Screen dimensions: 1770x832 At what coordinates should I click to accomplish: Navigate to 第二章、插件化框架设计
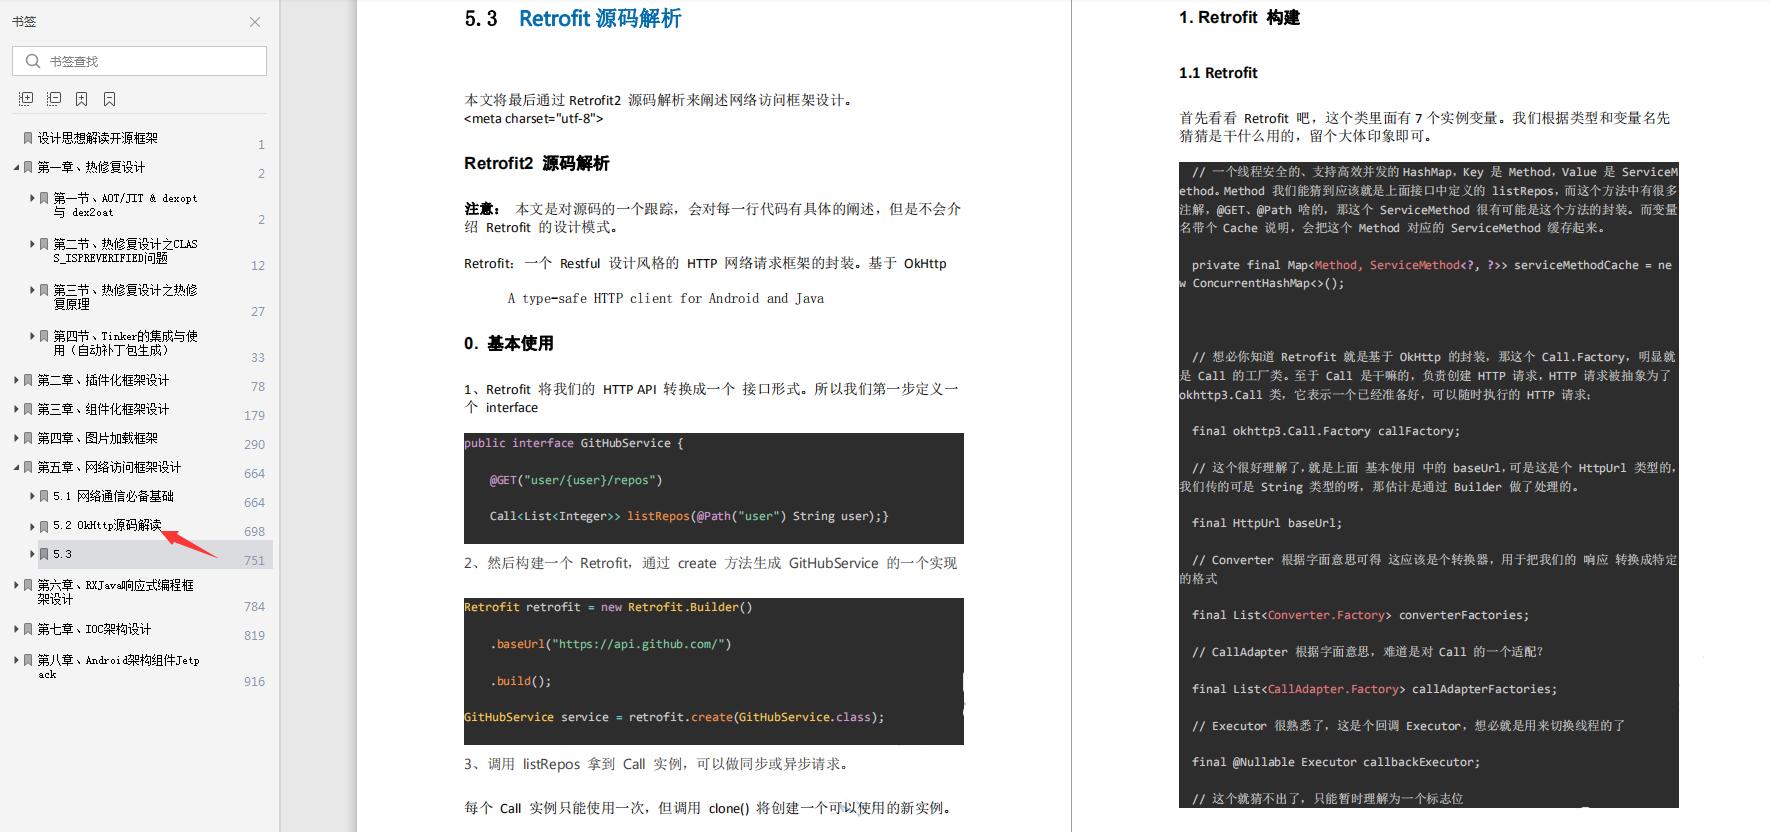click(x=103, y=380)
